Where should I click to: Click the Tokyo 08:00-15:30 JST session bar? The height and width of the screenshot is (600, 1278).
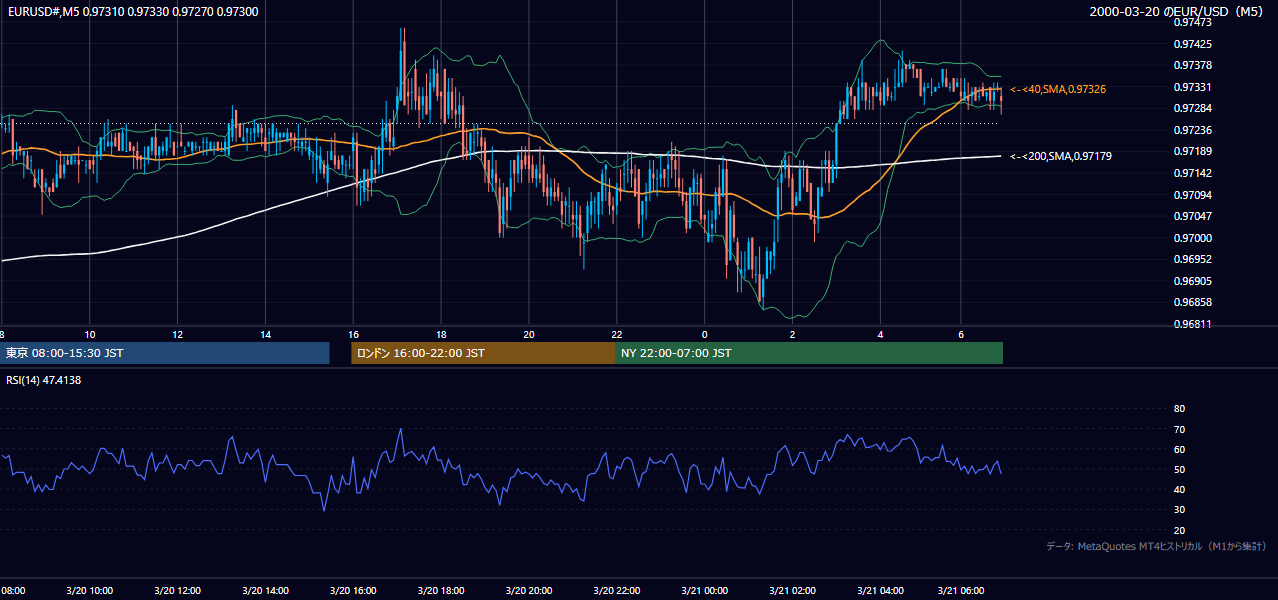(165, 353)
